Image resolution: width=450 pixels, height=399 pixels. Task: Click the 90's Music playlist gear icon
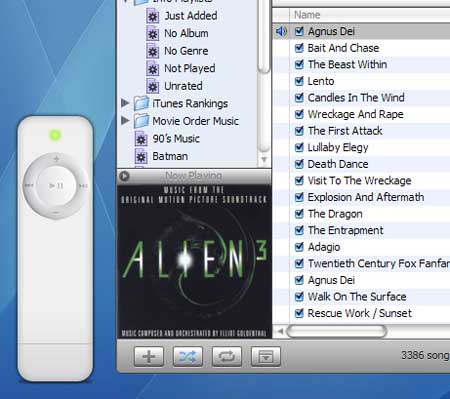(141, 139)
